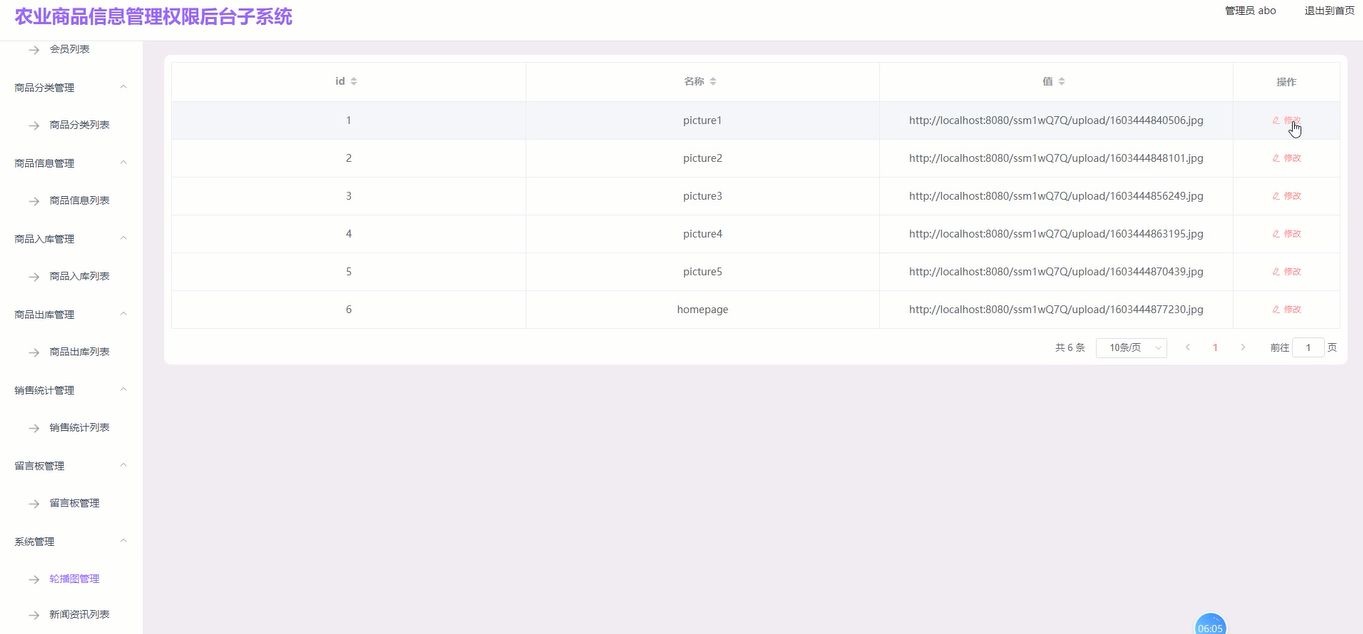Collapse the 销售统计管理 menu group

[124, 390]
